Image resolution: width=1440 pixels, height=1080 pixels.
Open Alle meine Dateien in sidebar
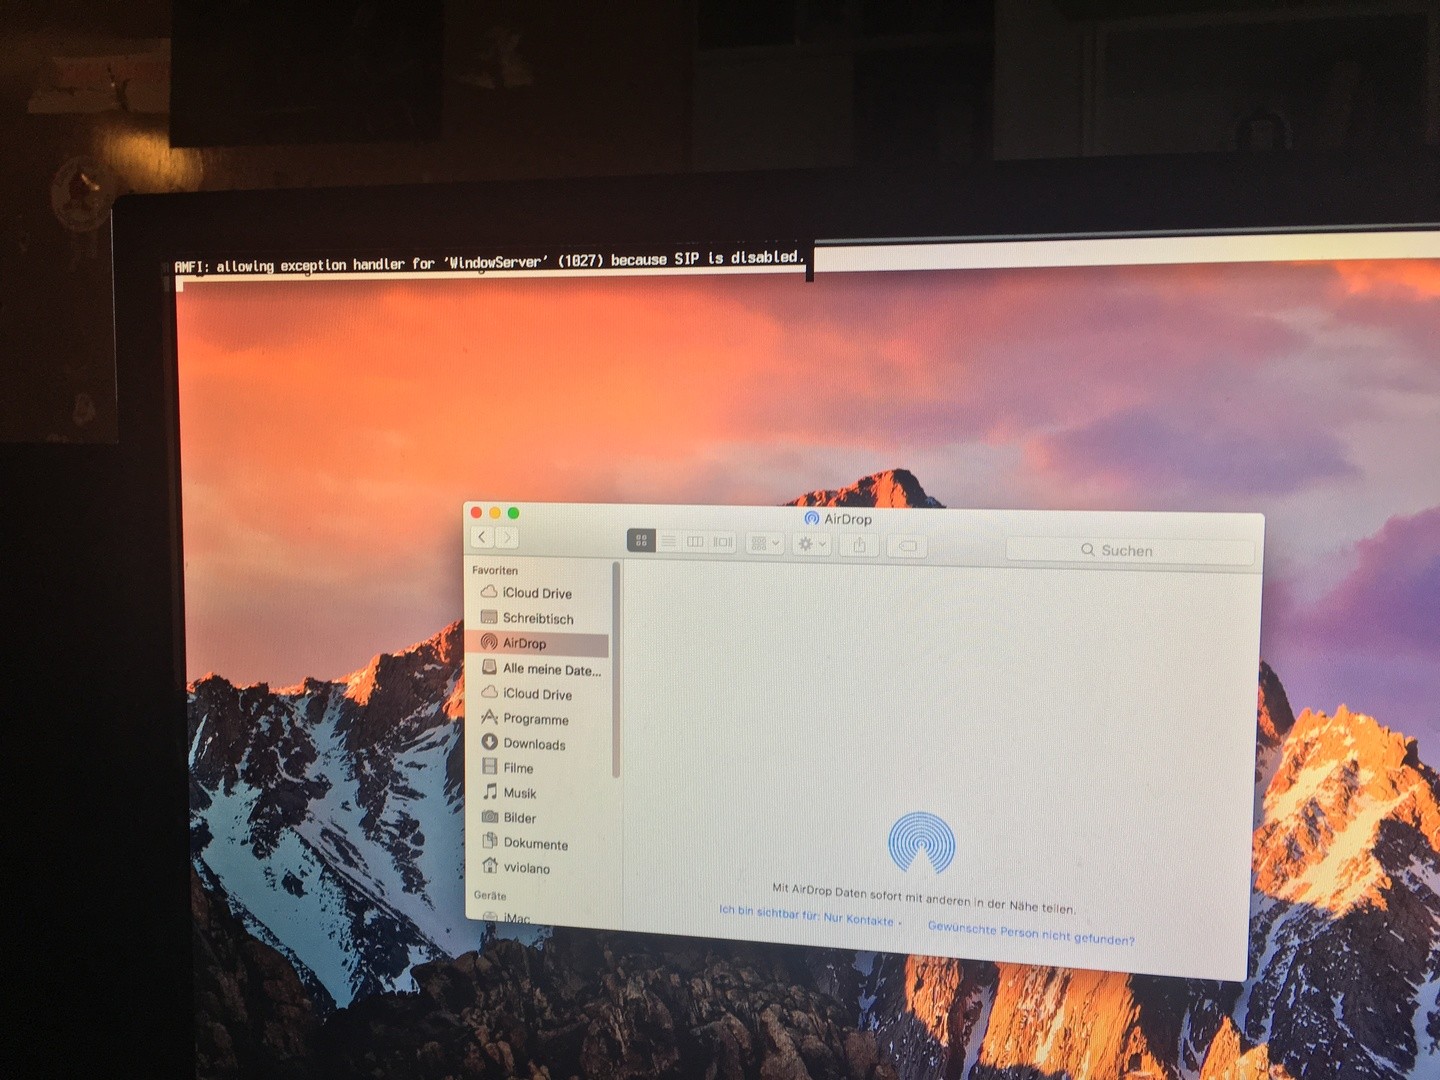click(540, 669)
